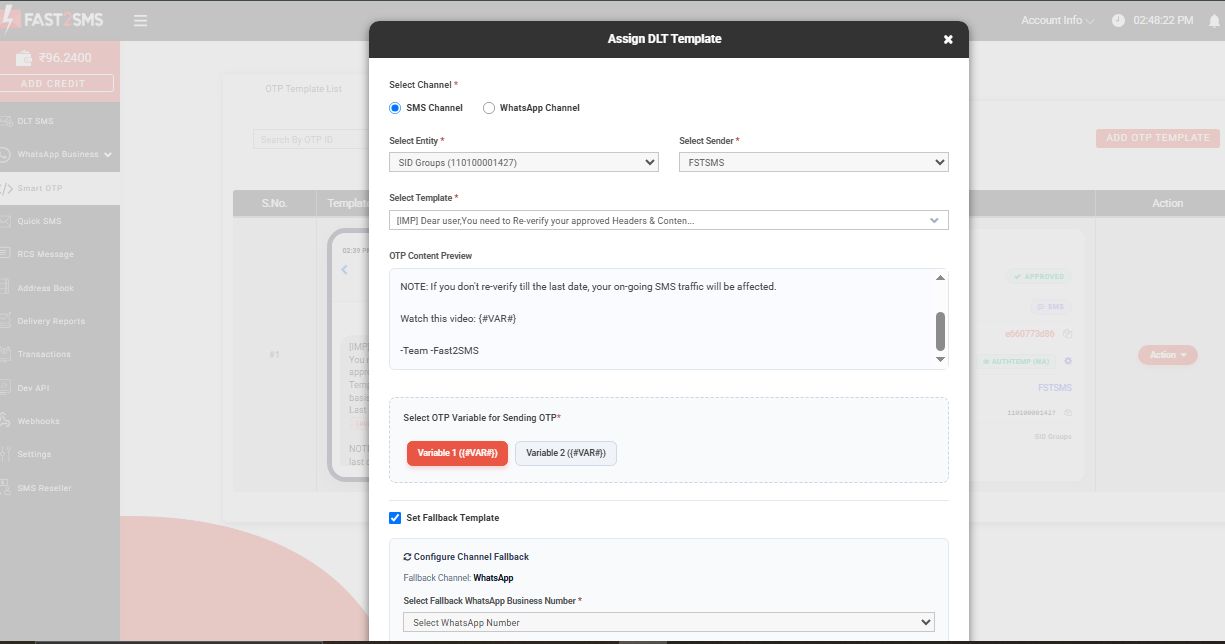This screenshot has height=644, width=1225.
Task: Copy the 110100001427 entity ID icon
Action: (1068, 412)
